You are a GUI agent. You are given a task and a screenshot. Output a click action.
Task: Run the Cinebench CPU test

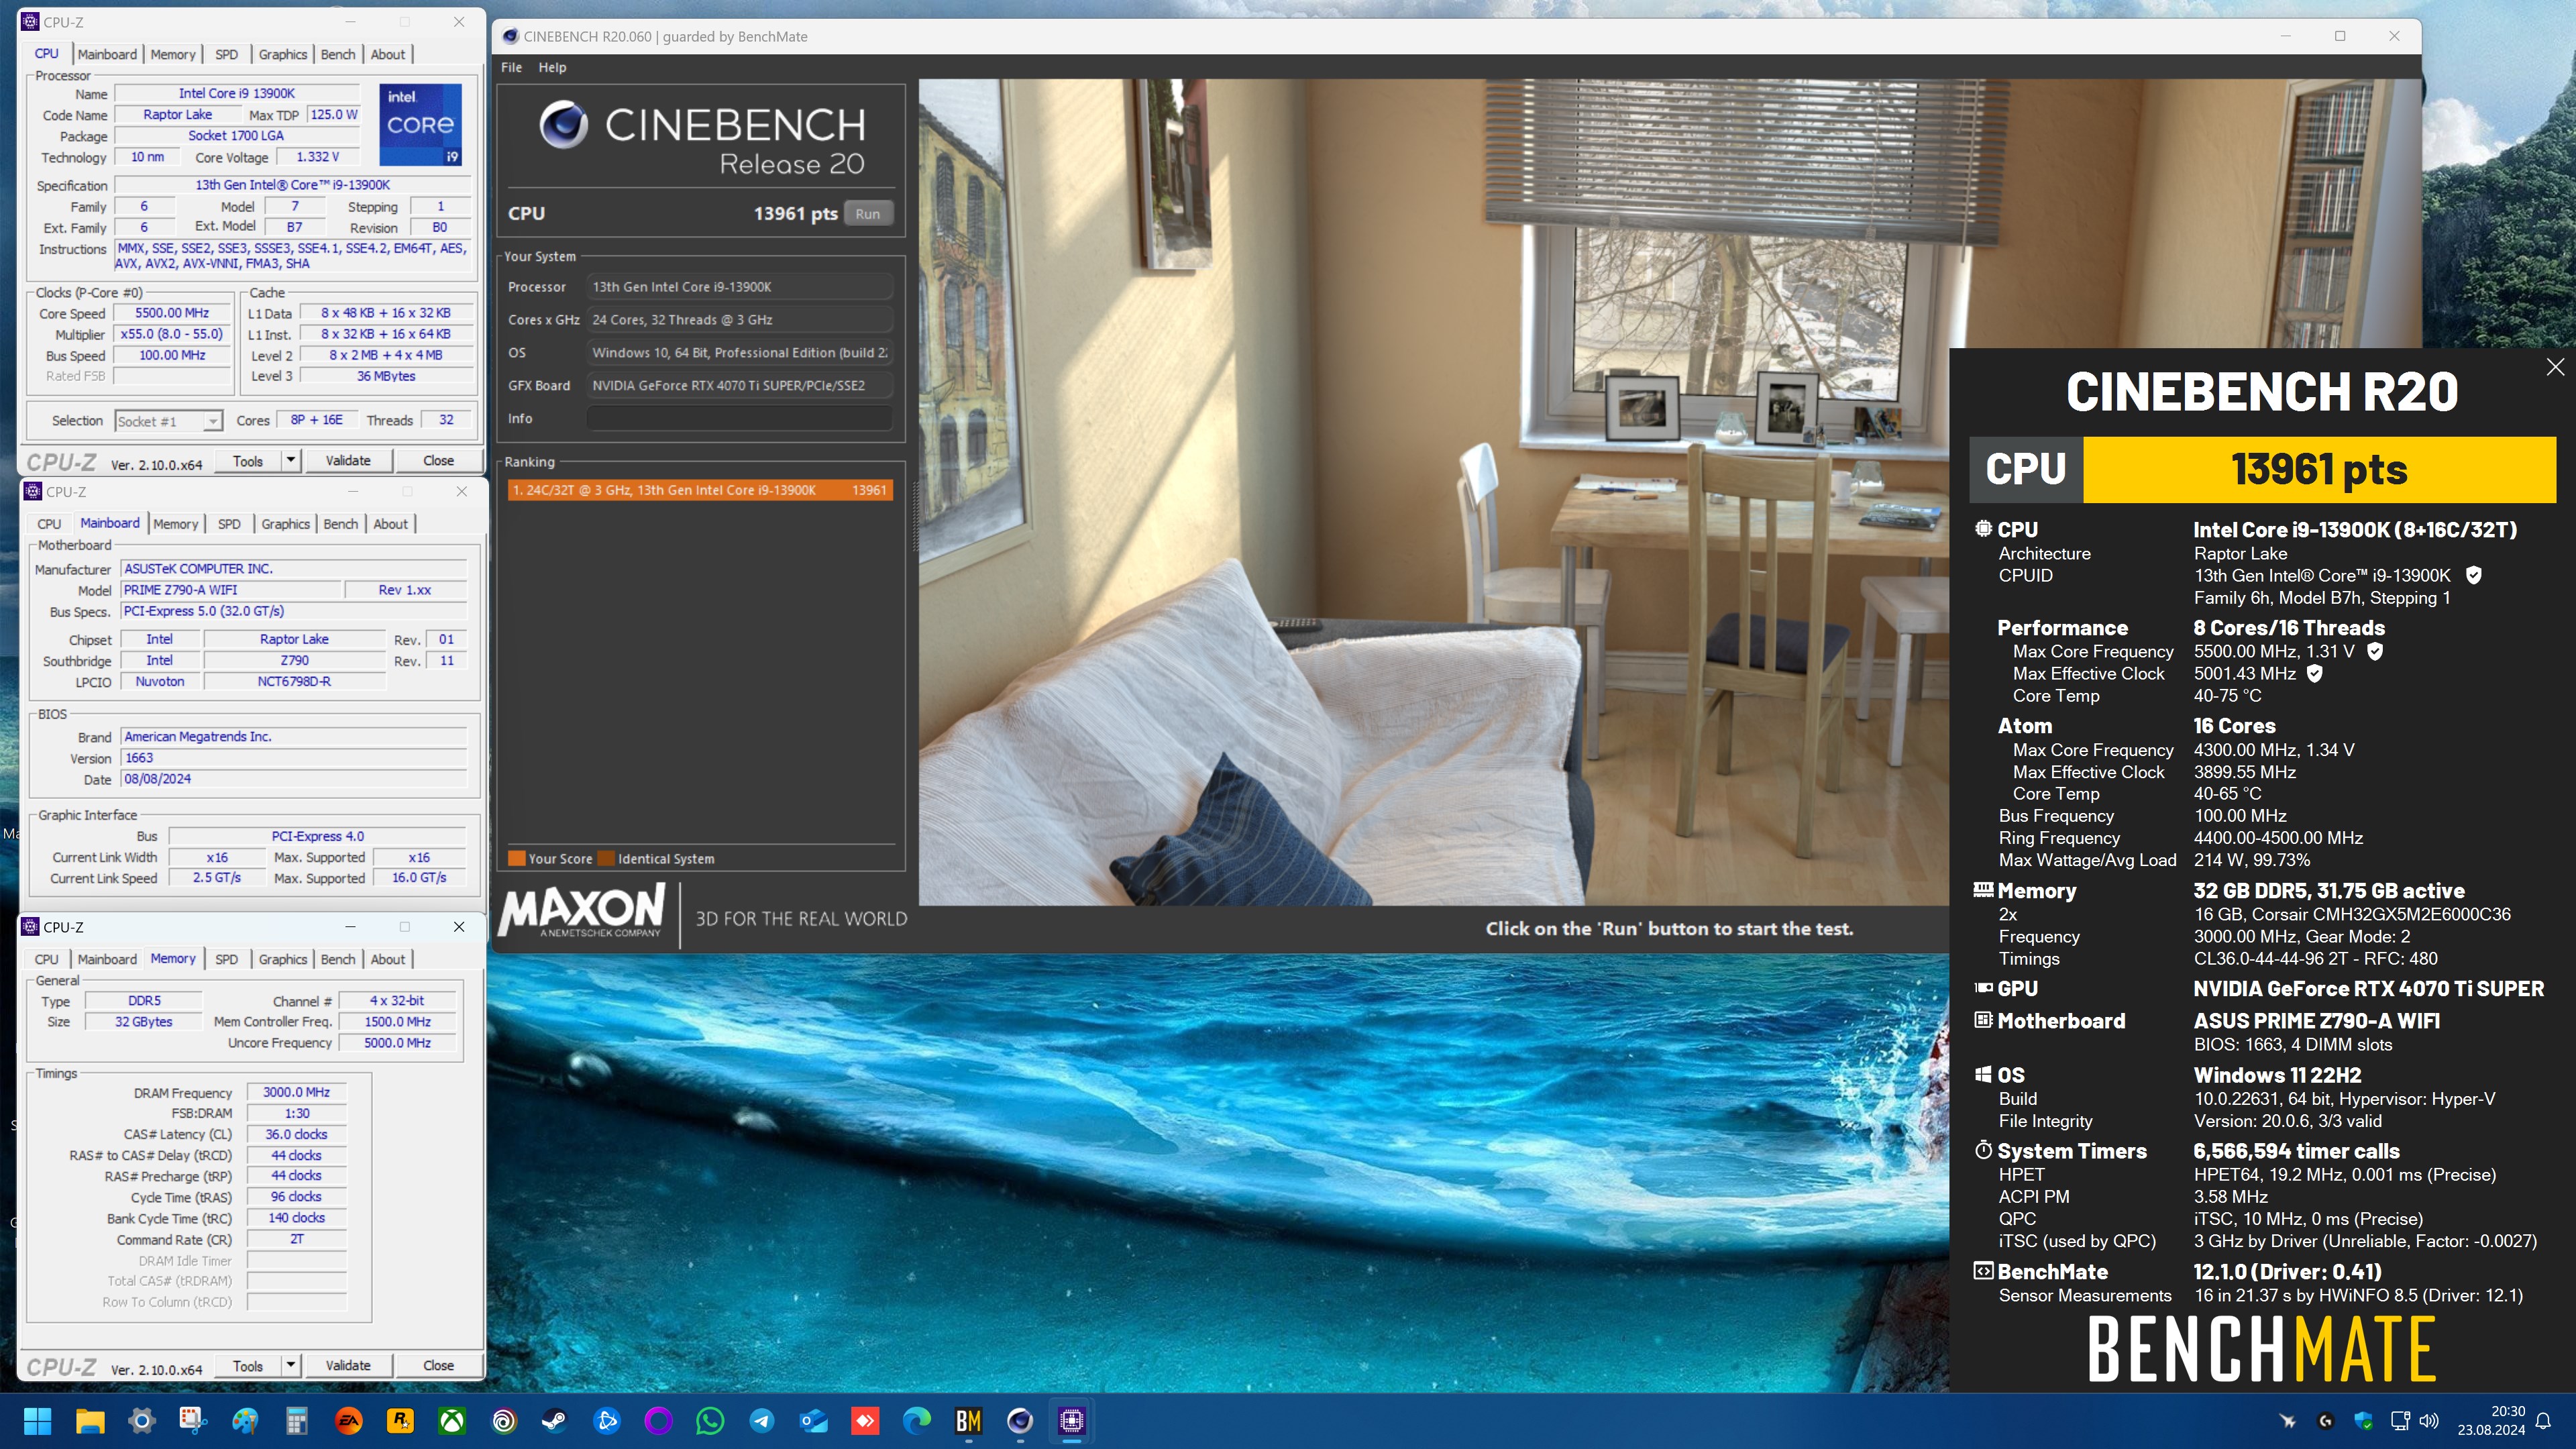point(867,213)
